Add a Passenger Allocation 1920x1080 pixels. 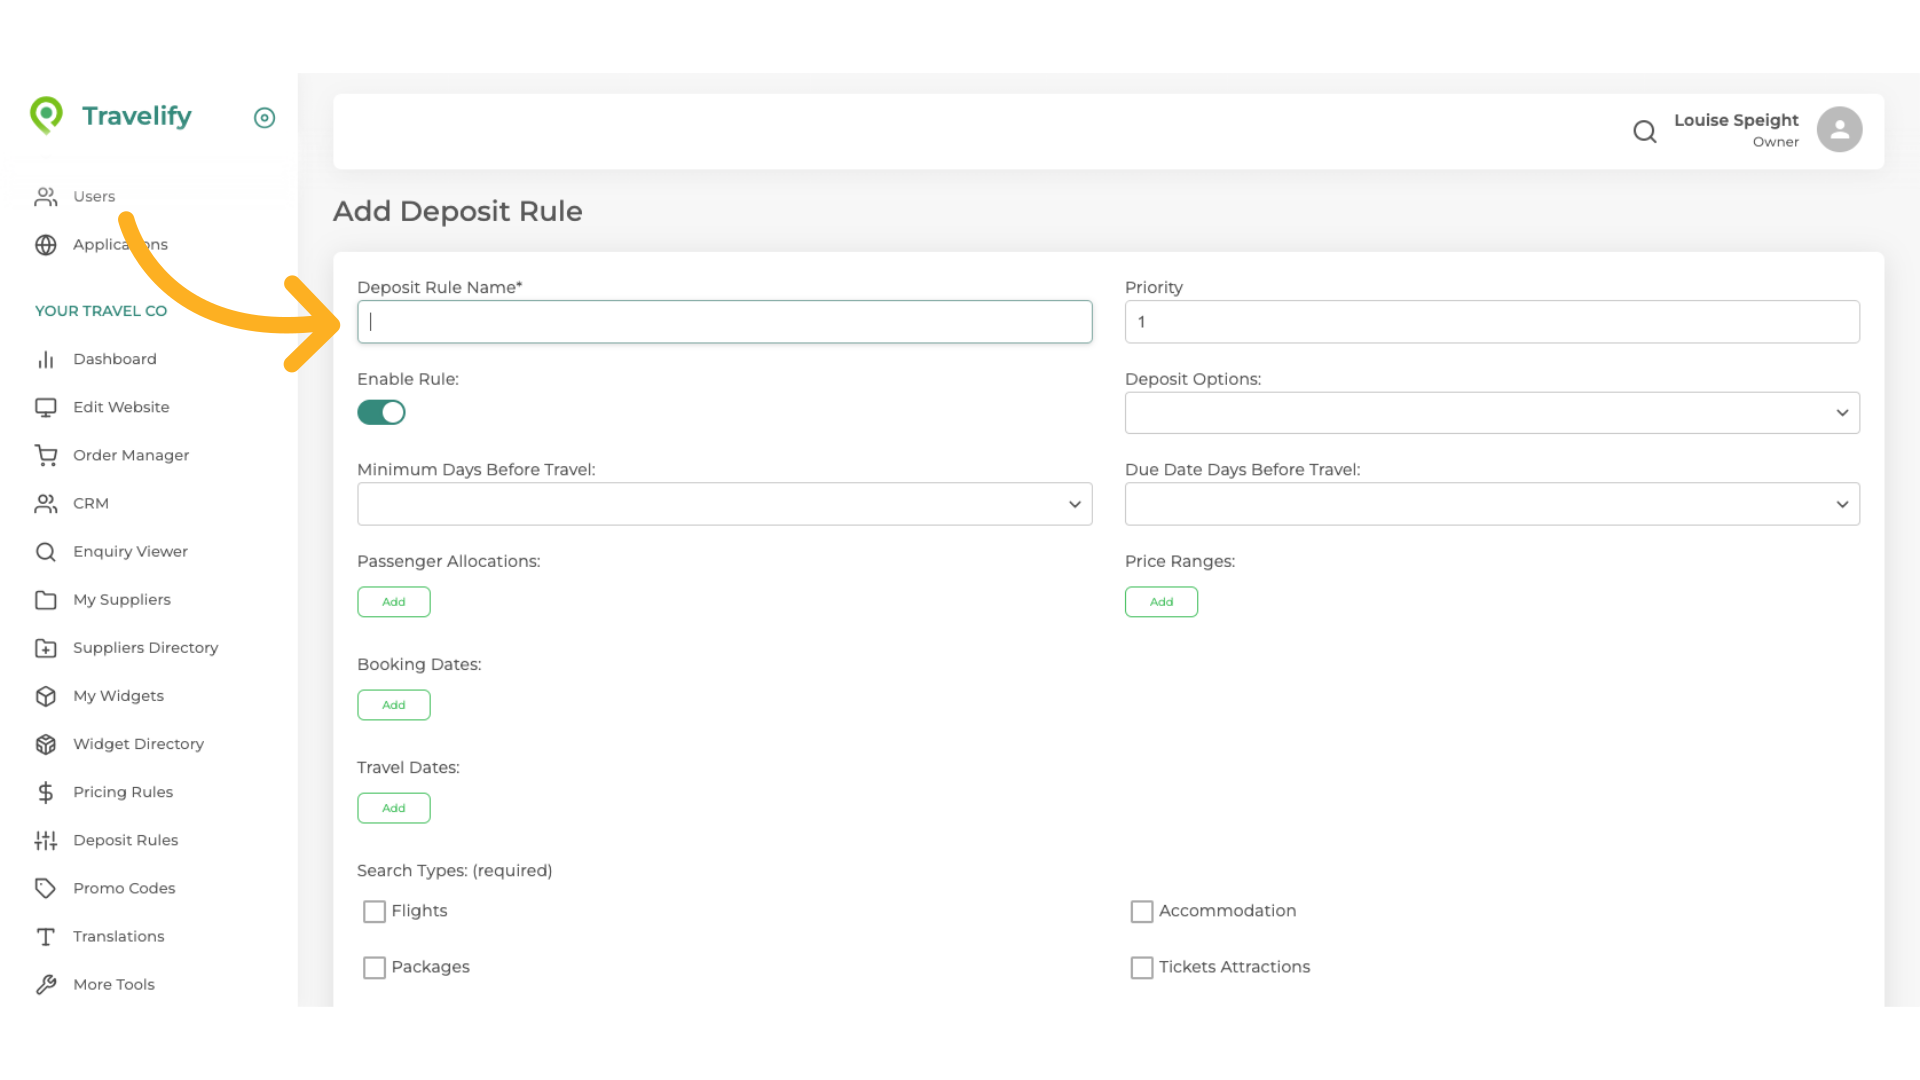coord(394,602)
